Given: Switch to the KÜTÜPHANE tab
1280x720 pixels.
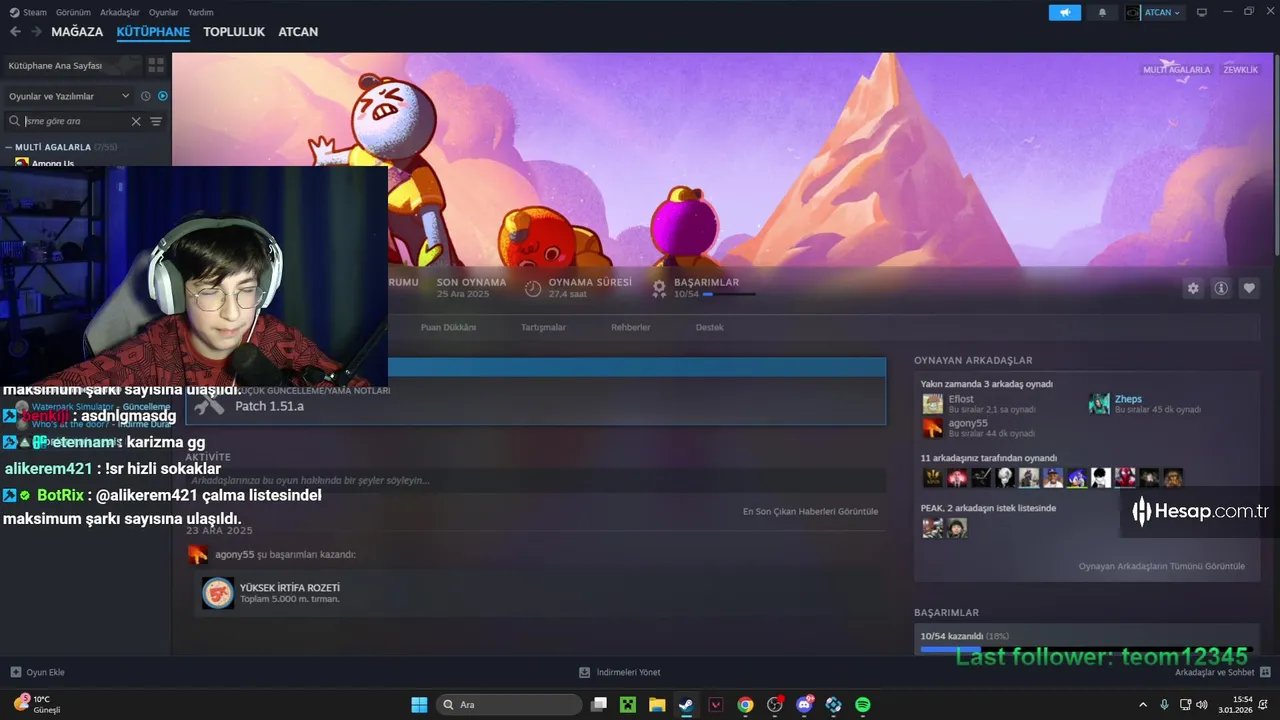Looking at the screenshot, I should (153, 32).
